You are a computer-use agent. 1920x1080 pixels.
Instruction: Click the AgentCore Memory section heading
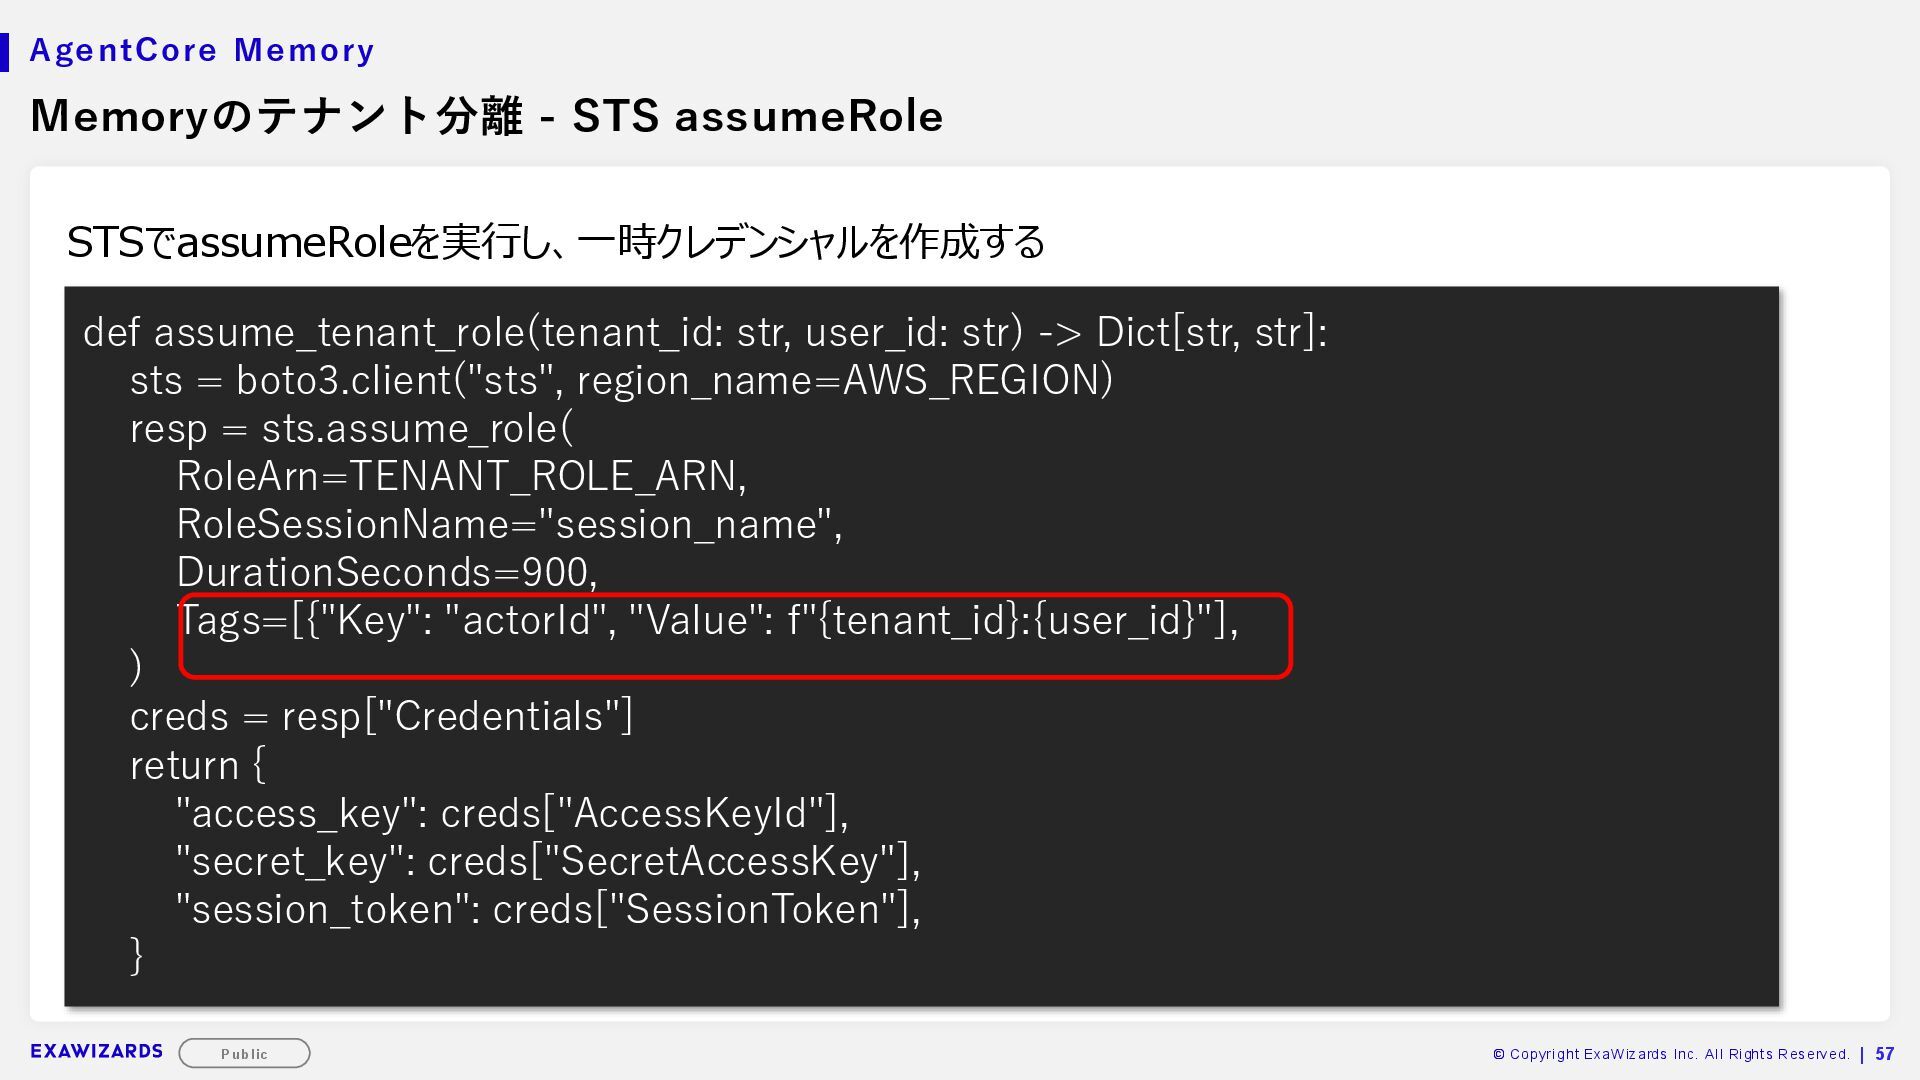pos(202,50)
